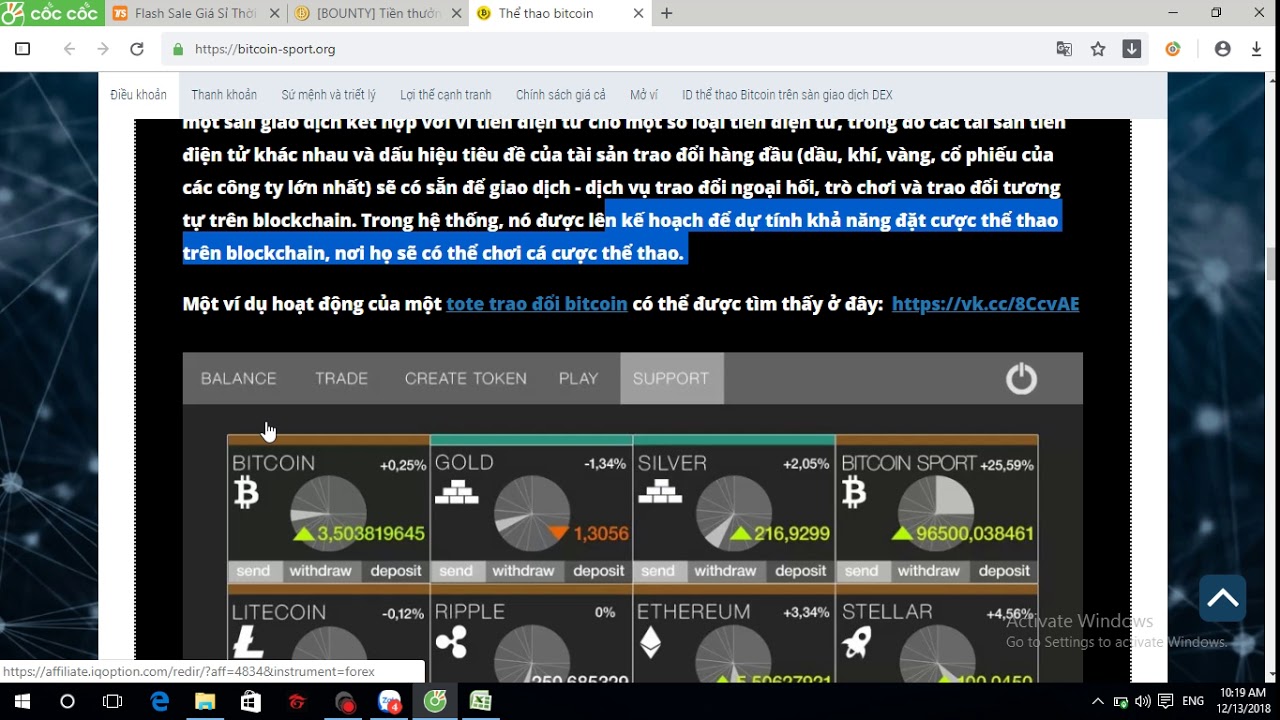Click the TRADE tab in wallet image
The width and height of the screenshot is (1280, 720).
[x=341, y=378]
